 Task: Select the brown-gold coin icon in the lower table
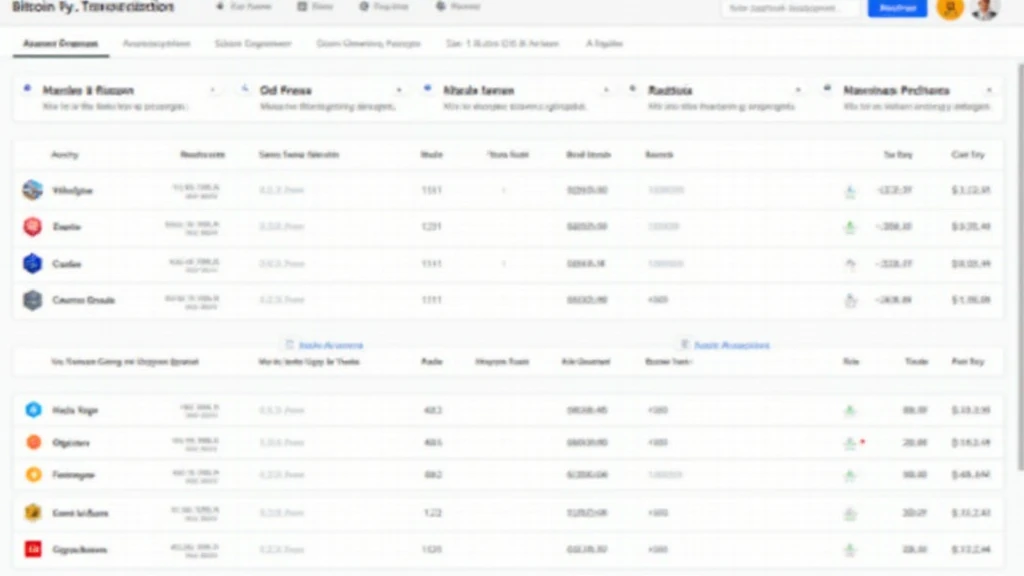tap(33, 513)
